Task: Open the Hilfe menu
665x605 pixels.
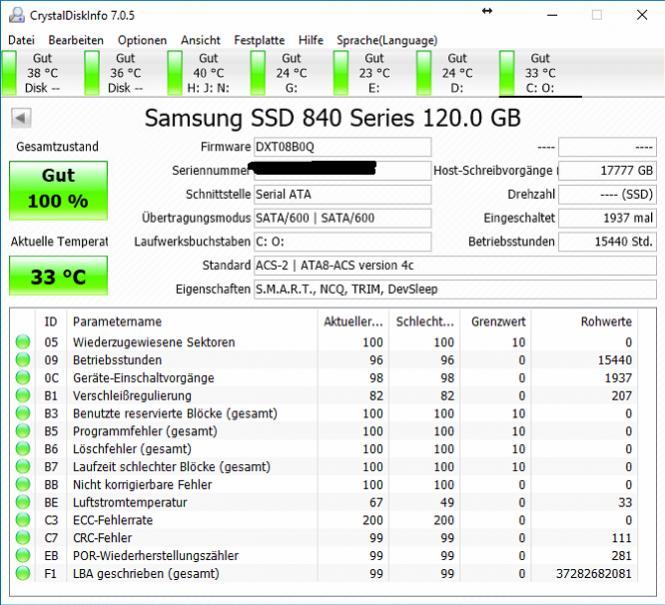Action: 311,40
